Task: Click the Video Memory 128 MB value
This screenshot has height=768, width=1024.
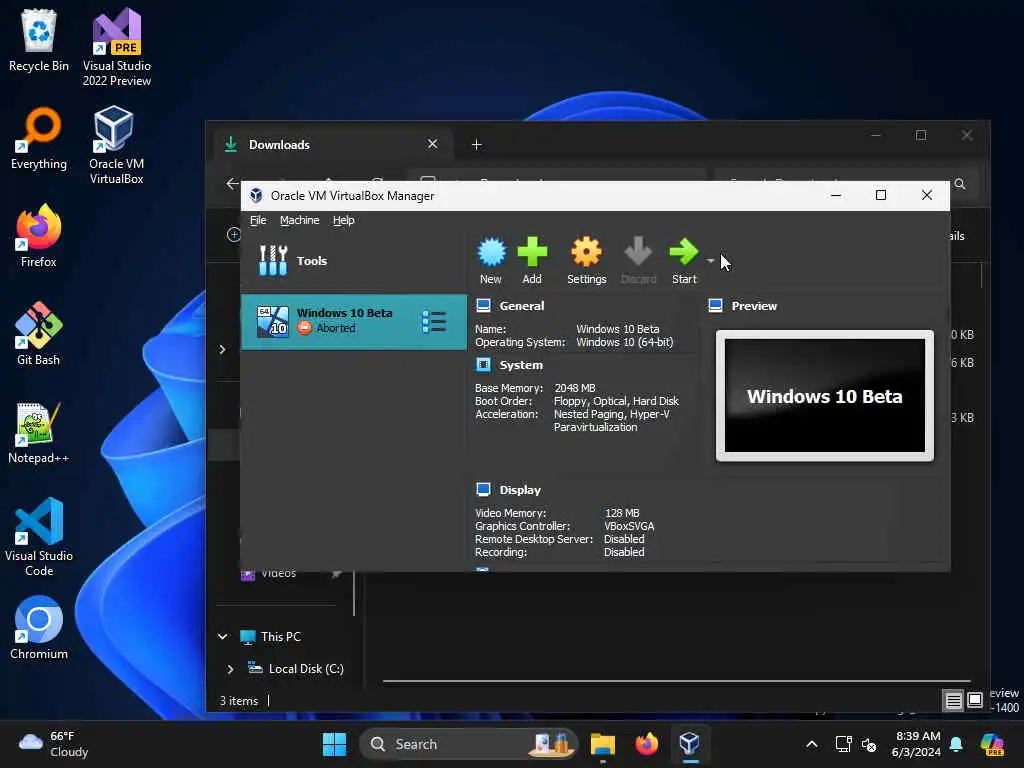Action: pos(622,513)
